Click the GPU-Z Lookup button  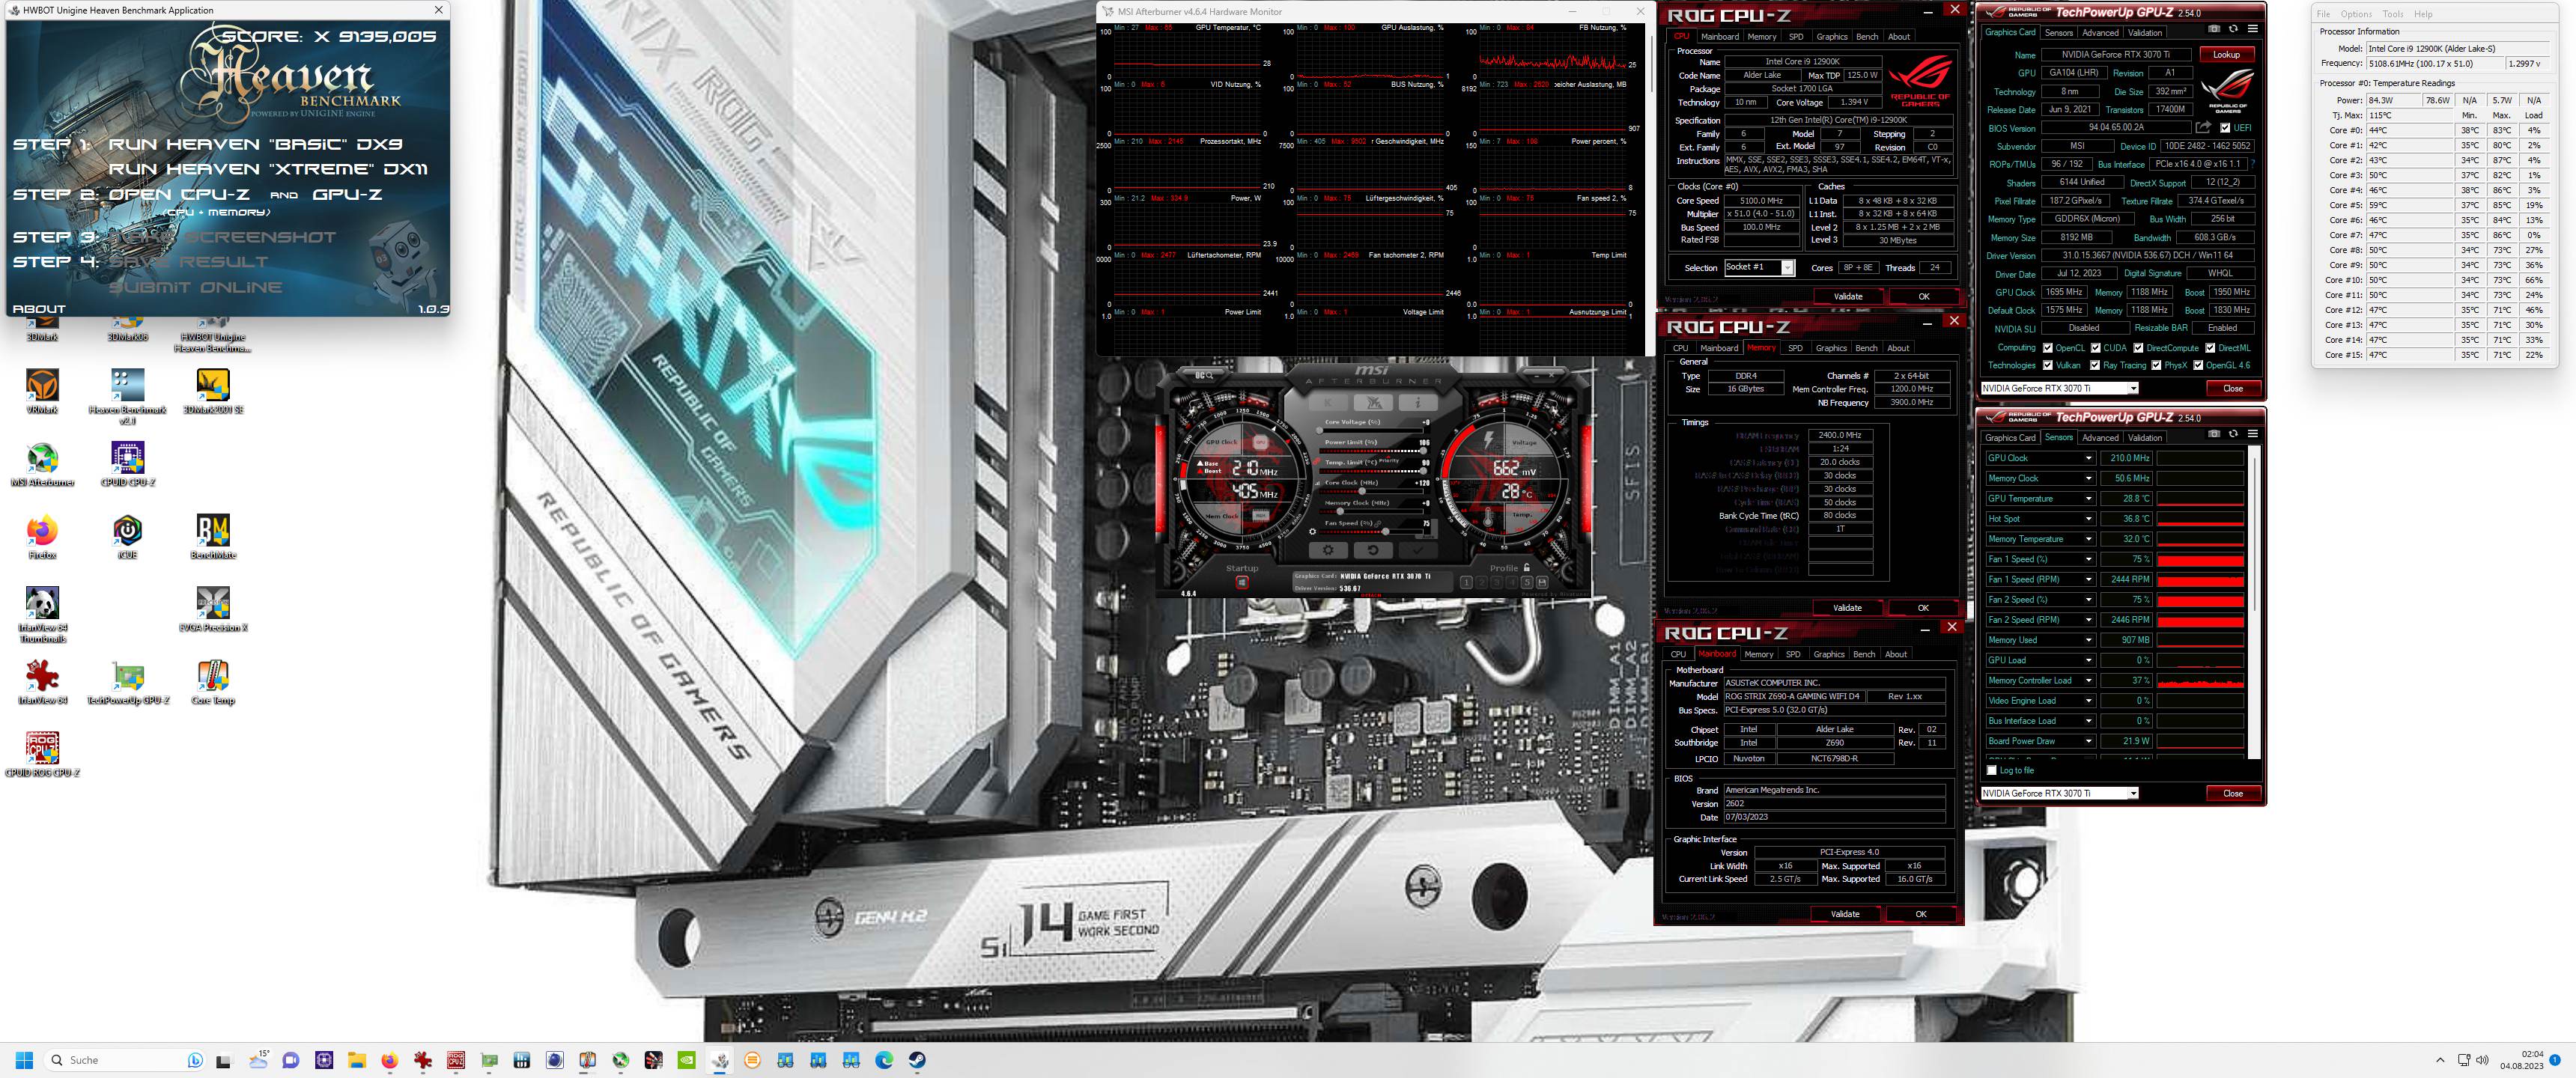click(x=2227, y=55)
